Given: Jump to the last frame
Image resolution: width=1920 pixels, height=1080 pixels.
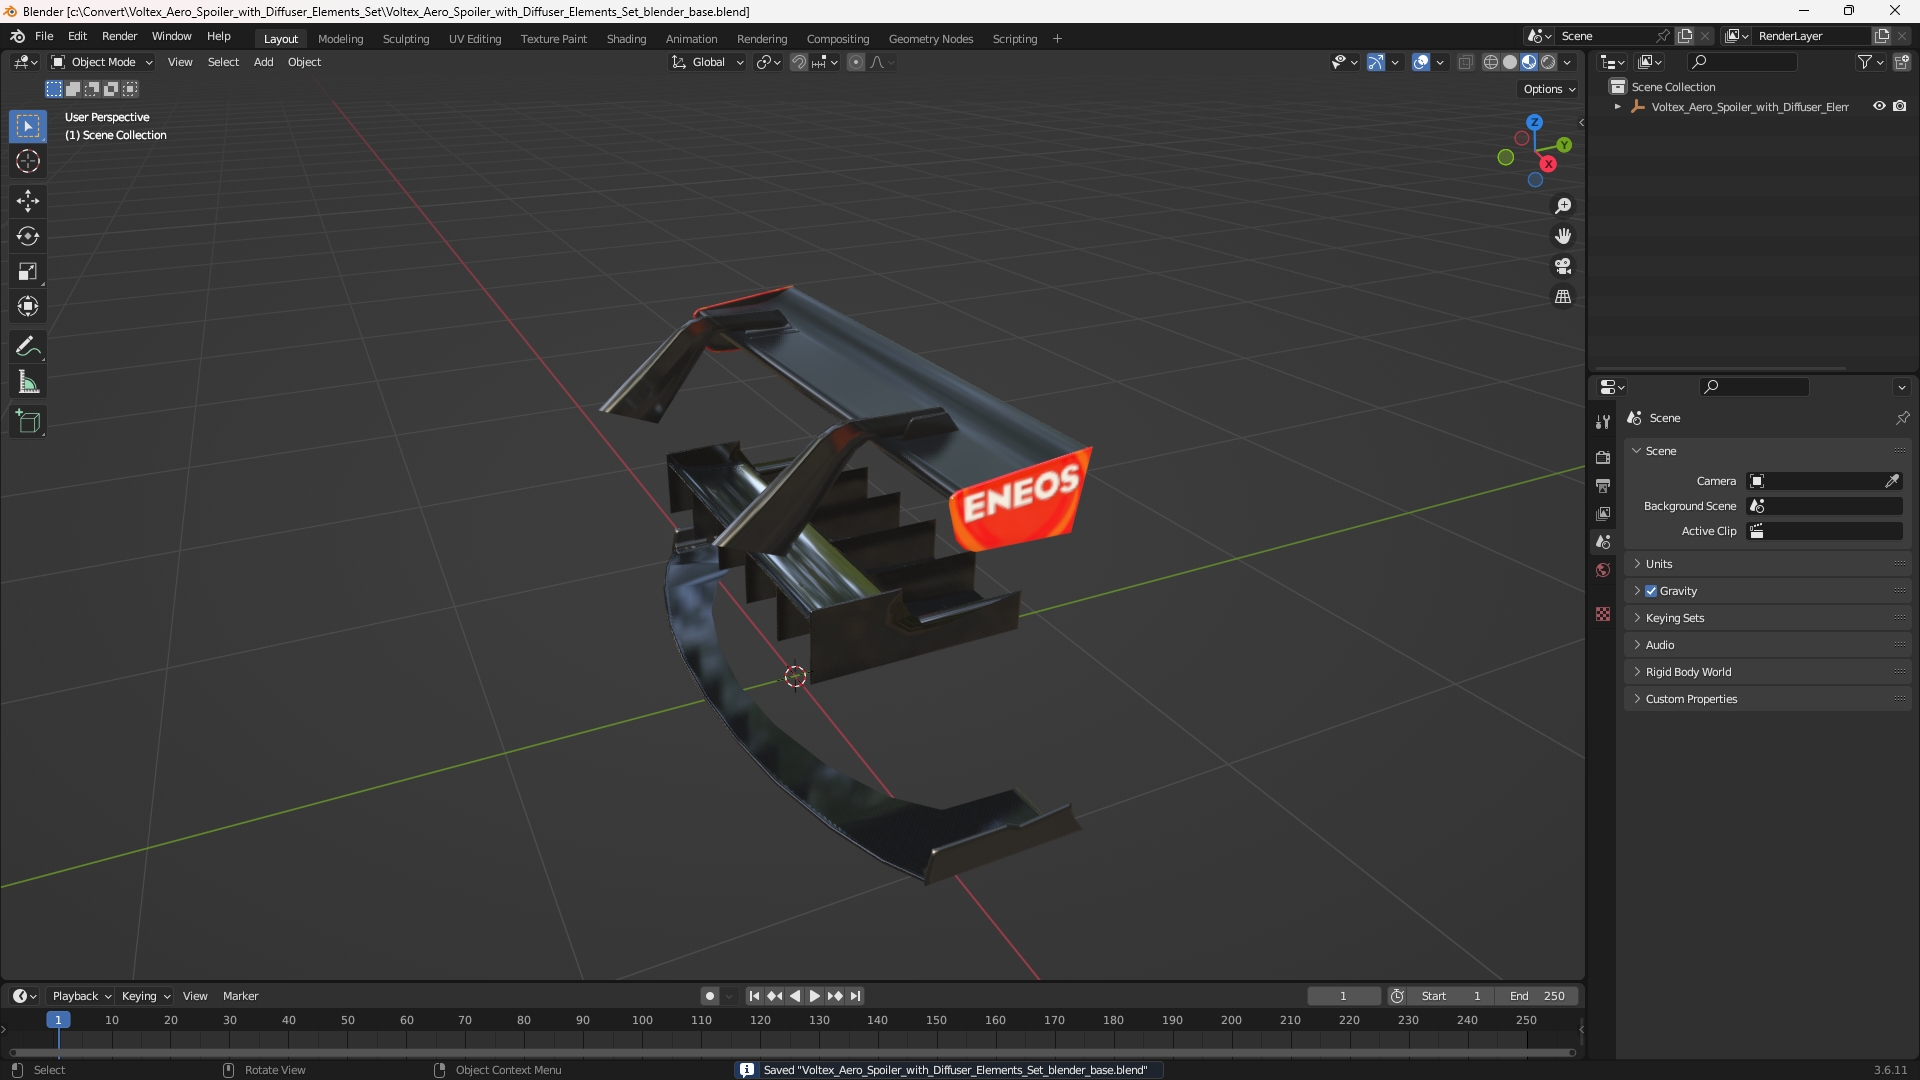Looking at the screenshot, I should pyautogui.click(x=855, y=996).
